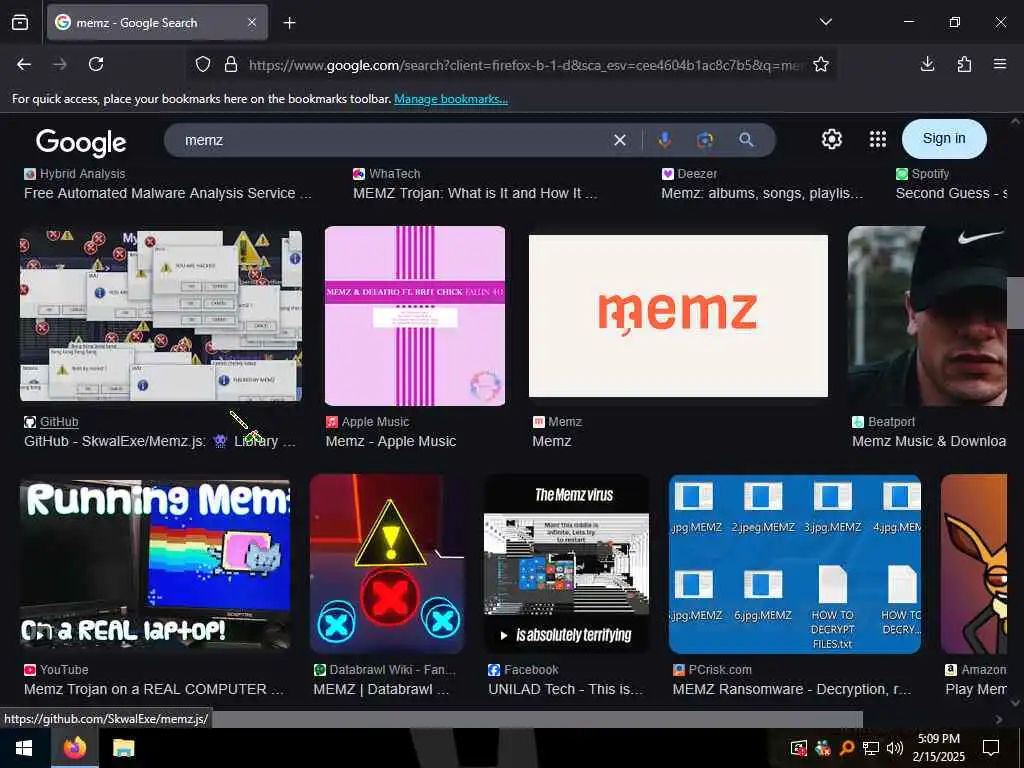Open the Hybrid Analysis result title

167,193
